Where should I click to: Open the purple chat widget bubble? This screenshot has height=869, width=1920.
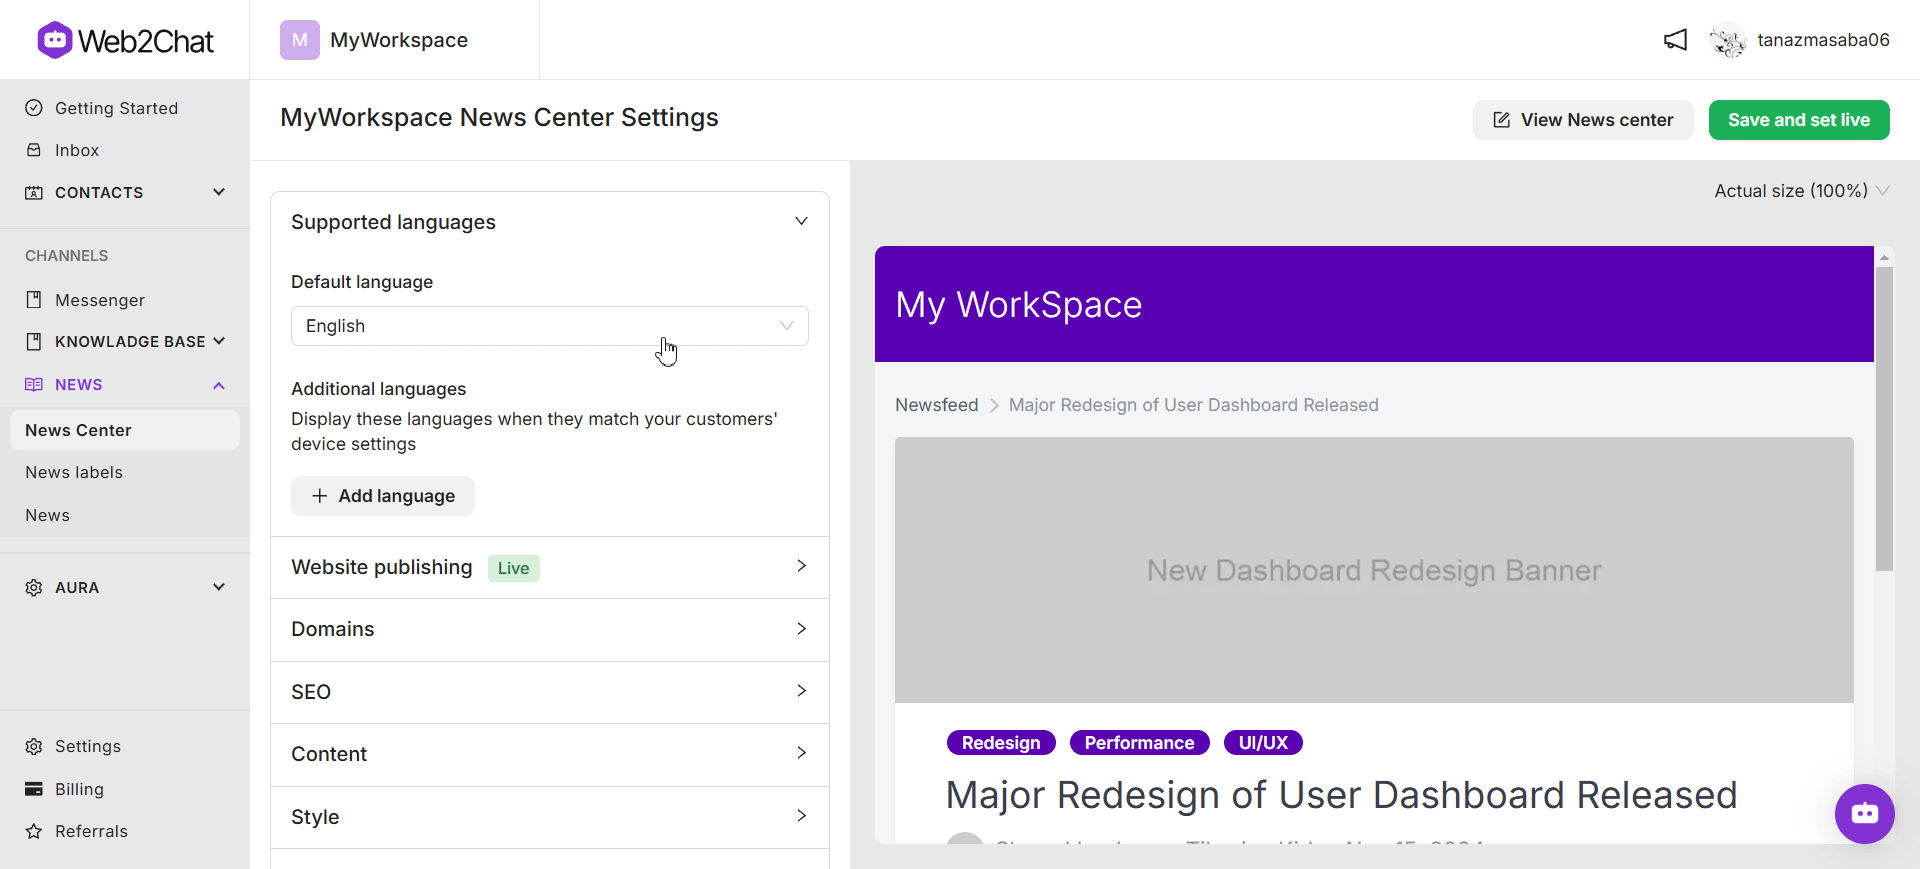[x=1864, y=813]
